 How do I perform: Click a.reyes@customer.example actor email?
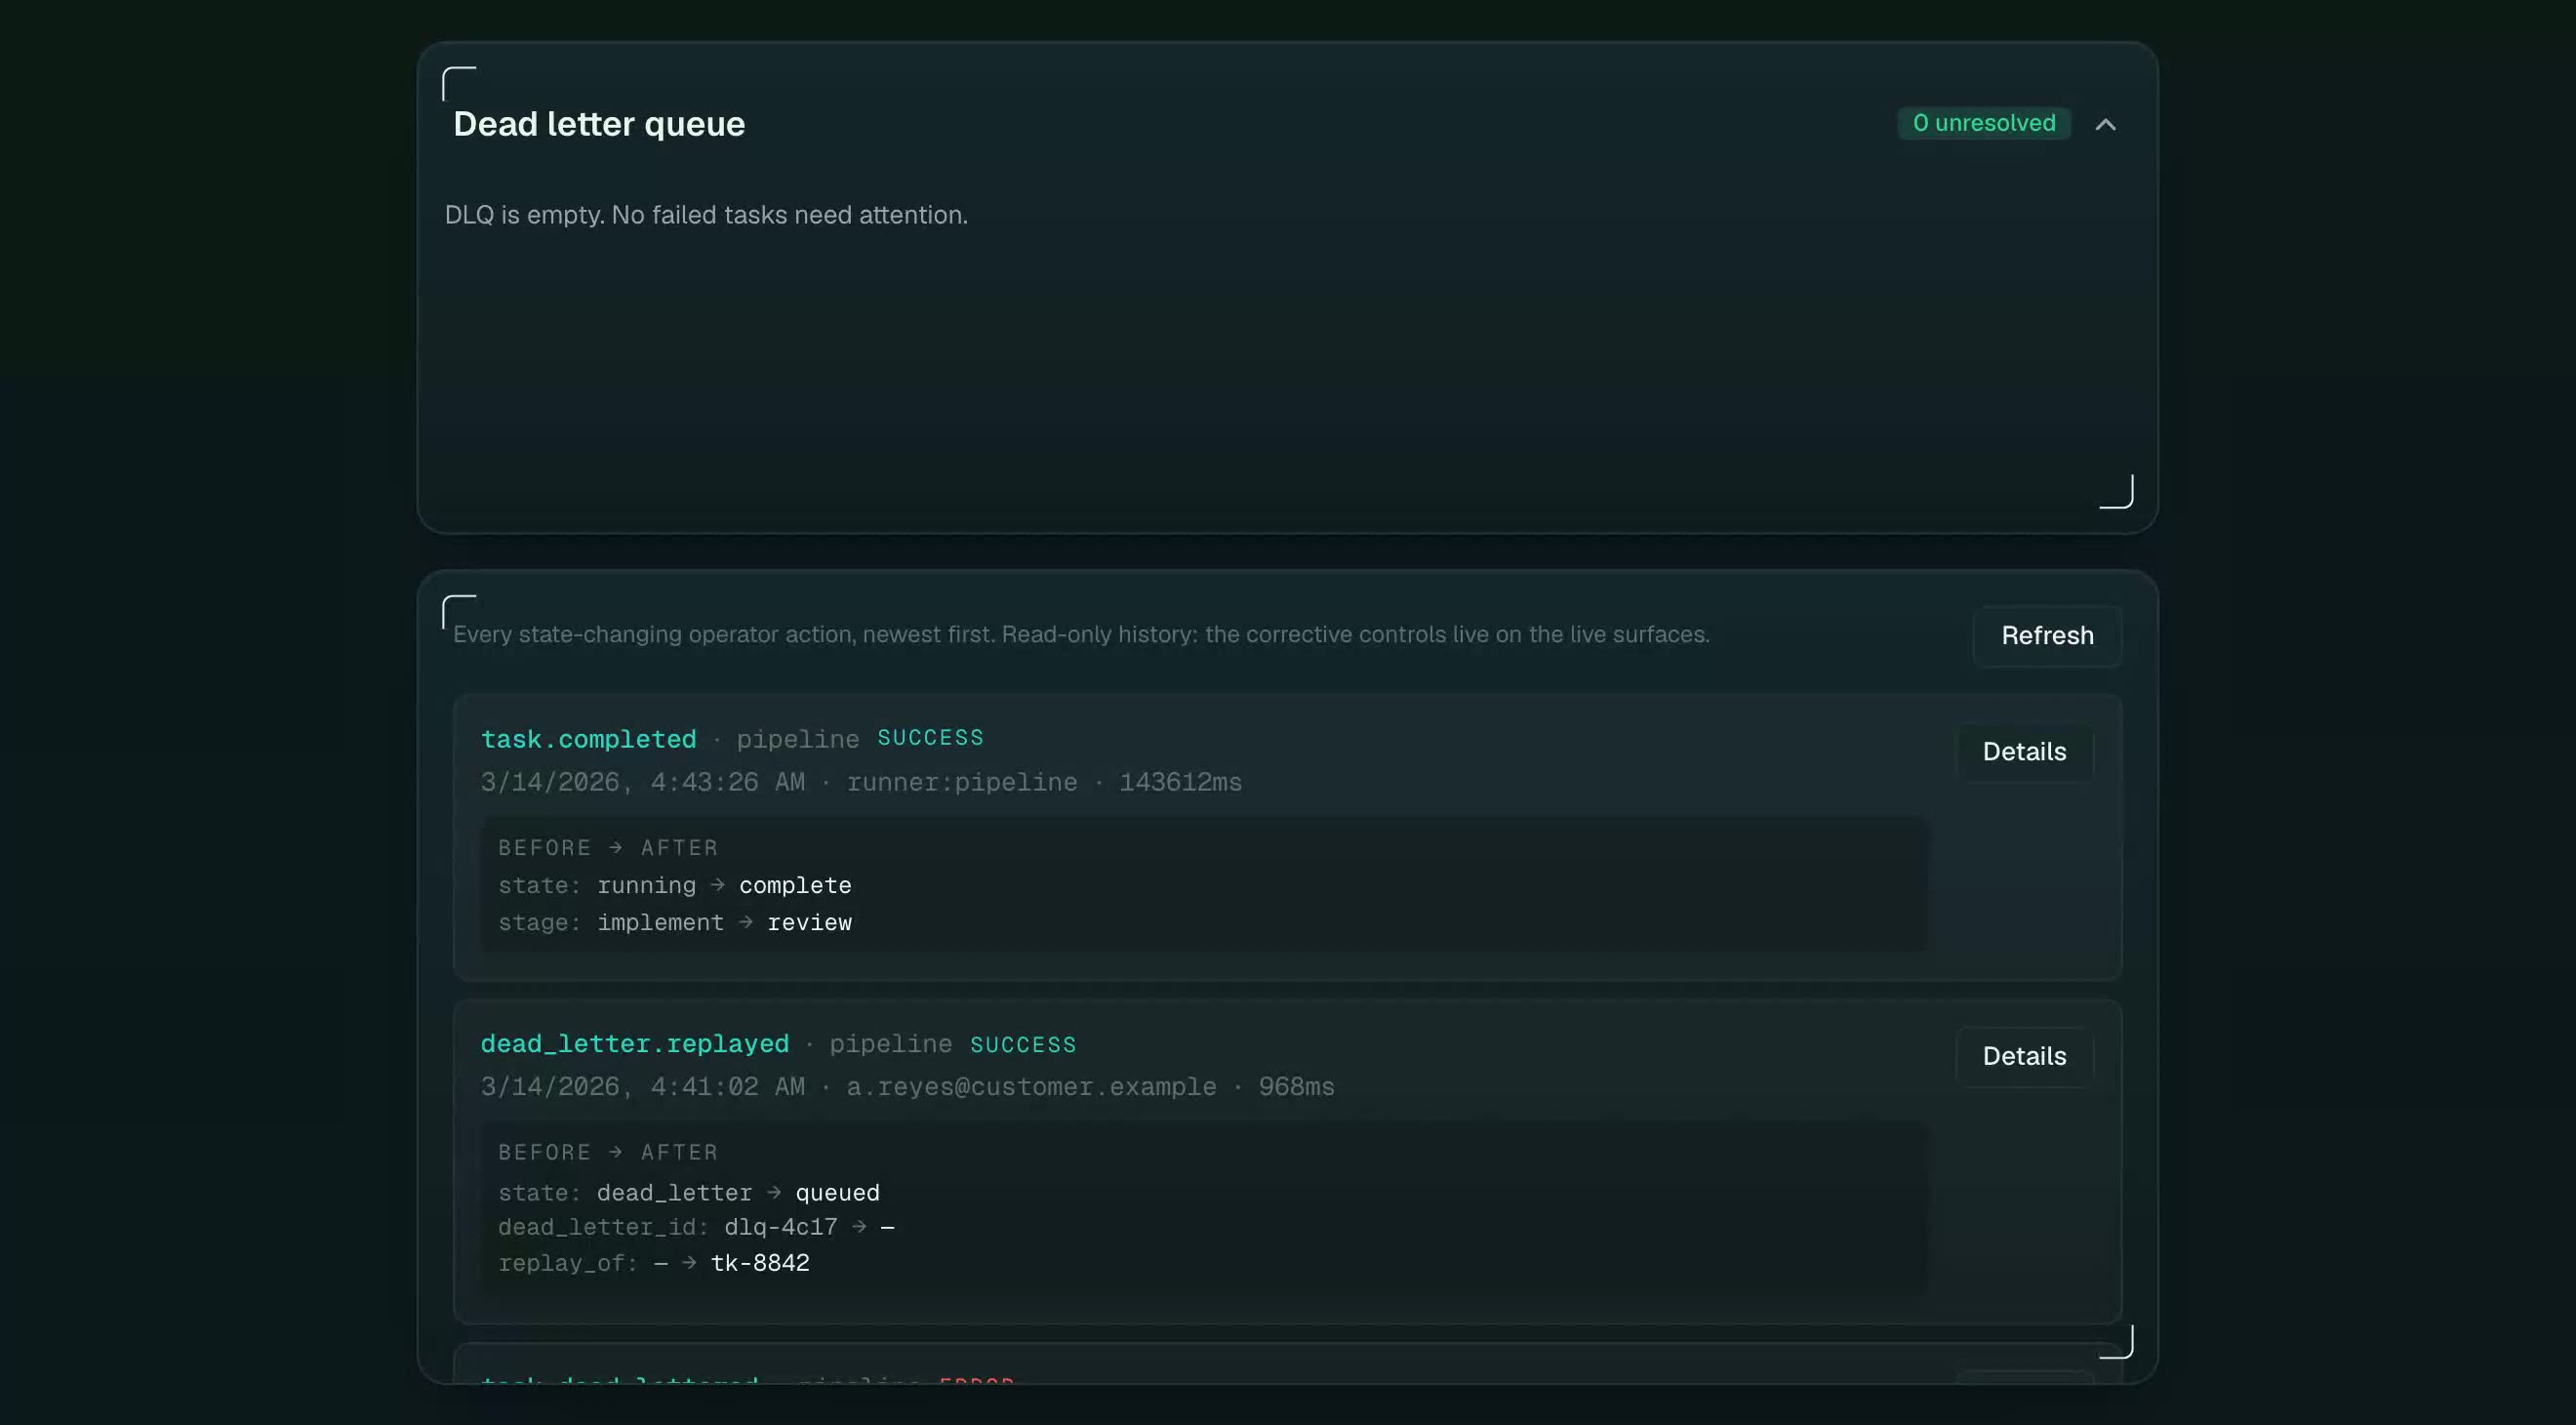(1032, 1086)
